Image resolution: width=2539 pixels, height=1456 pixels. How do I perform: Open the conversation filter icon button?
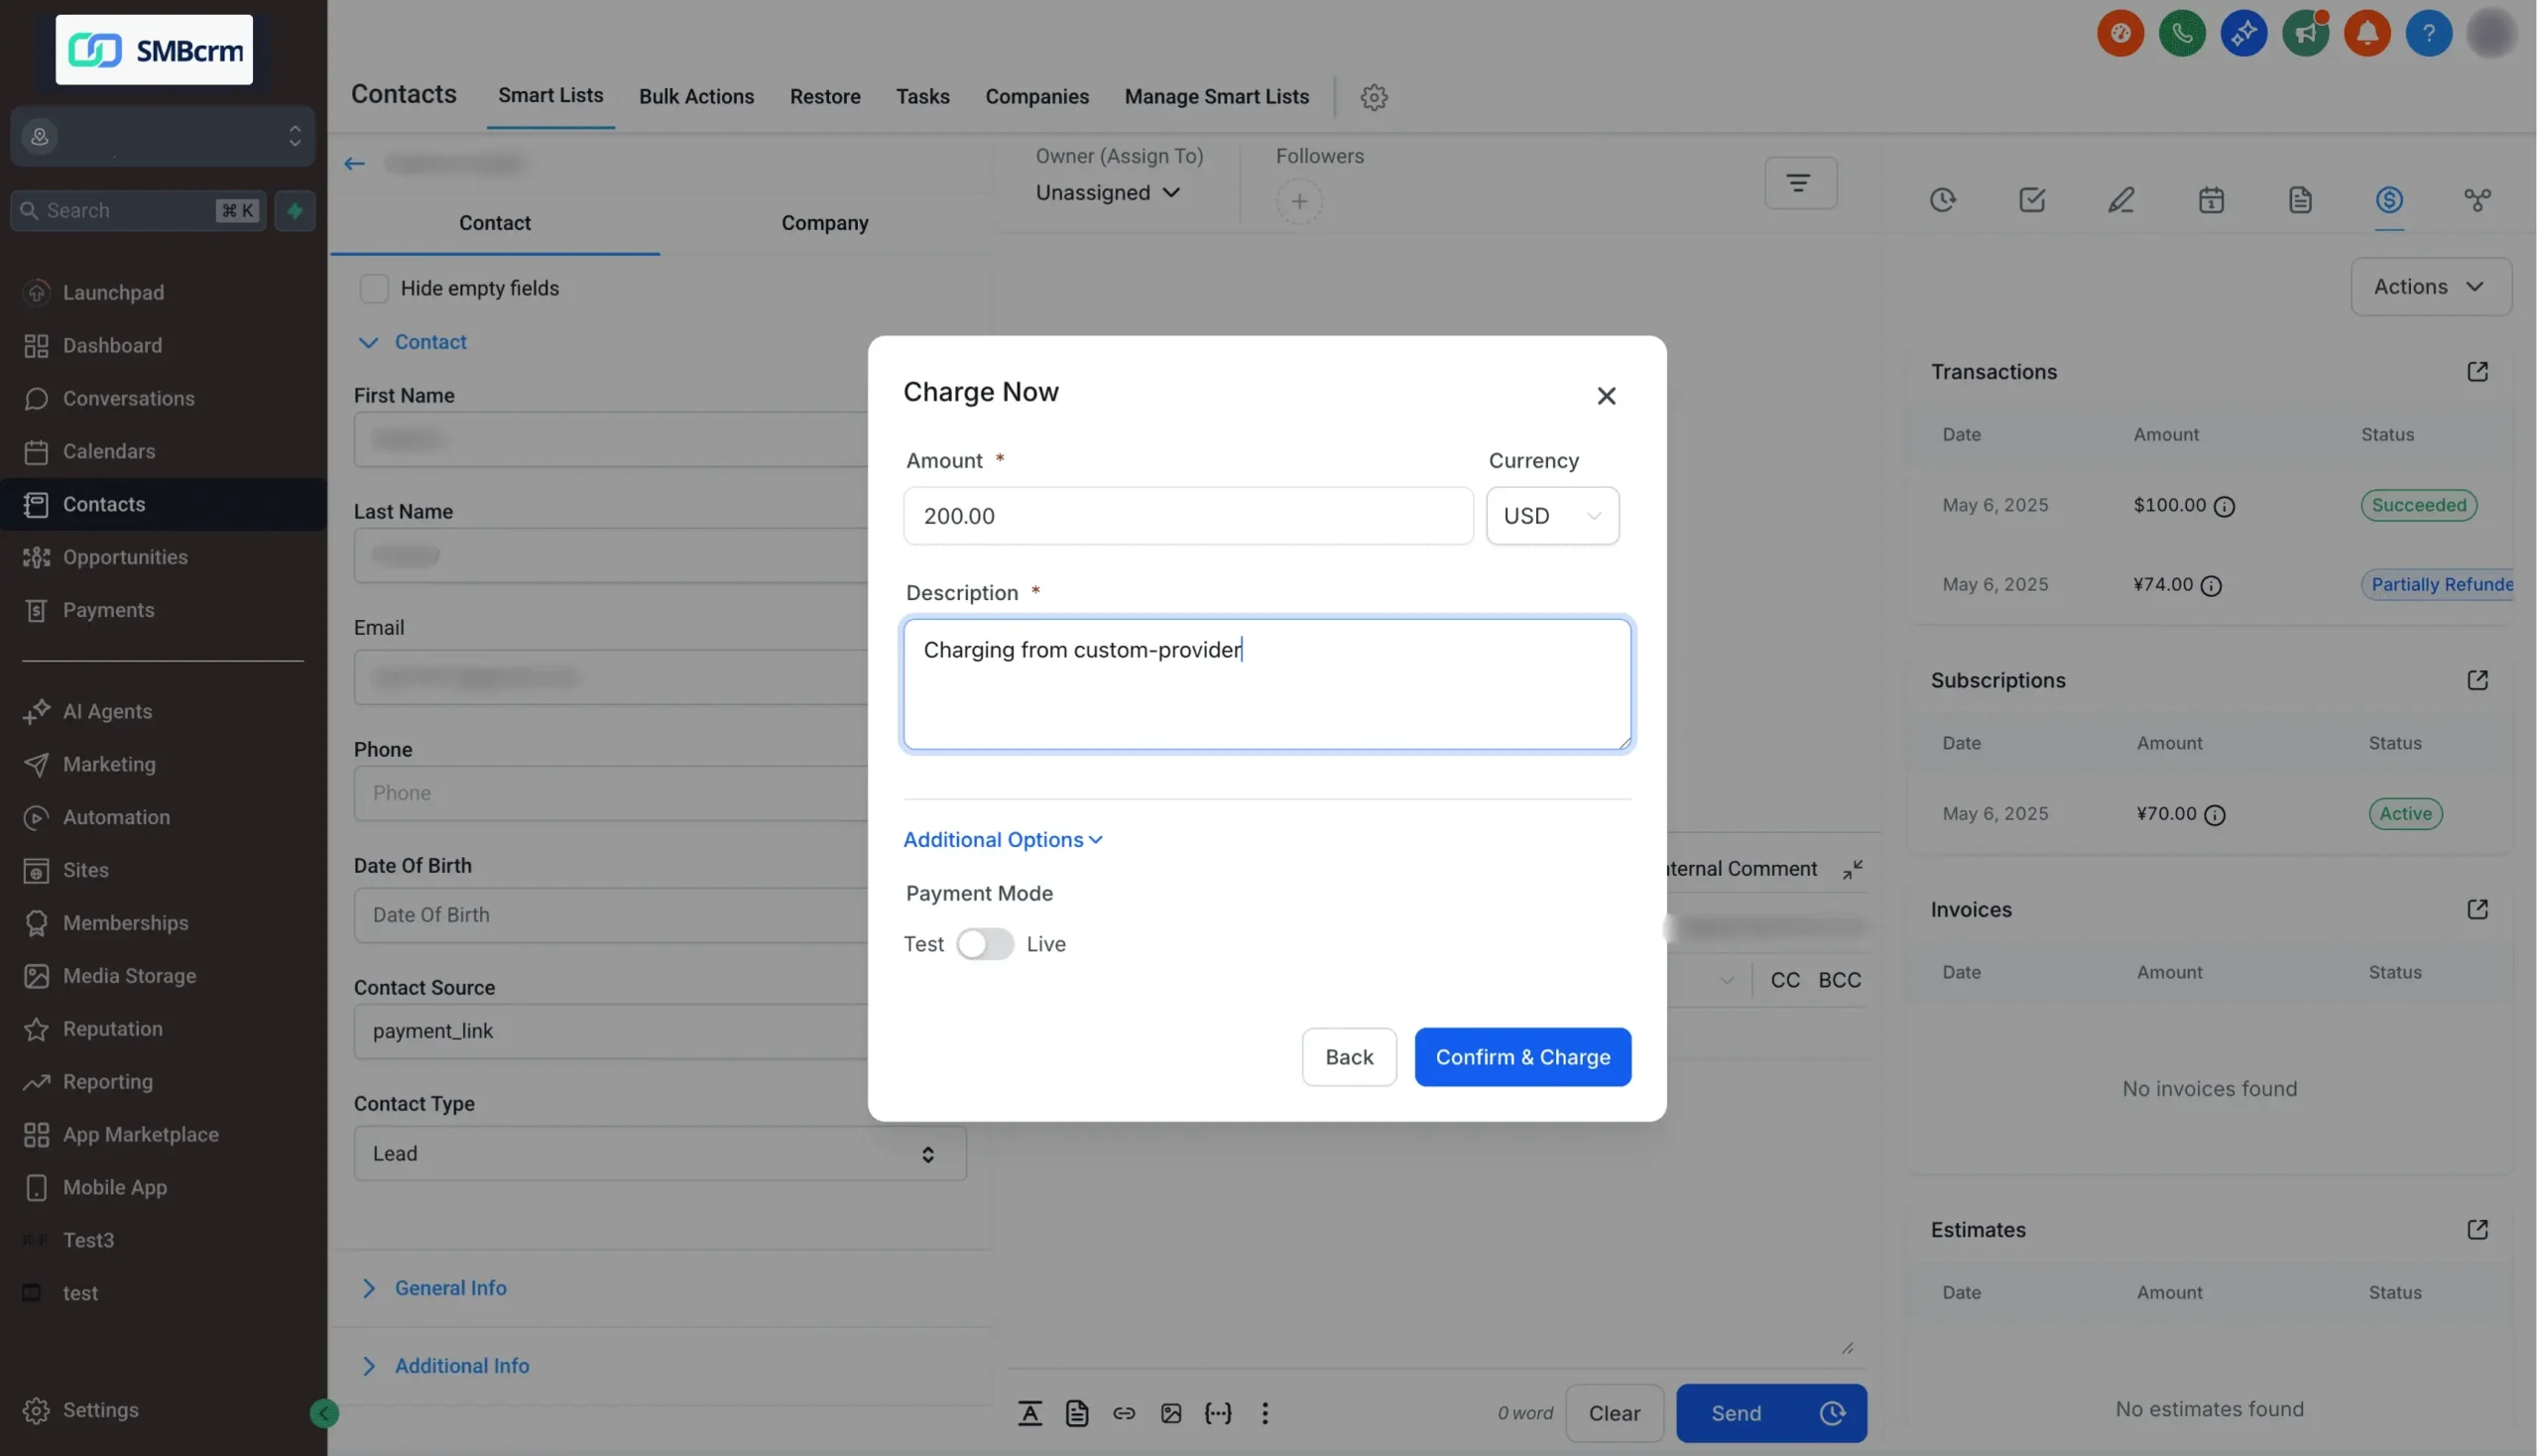[x=1800, y=183]
